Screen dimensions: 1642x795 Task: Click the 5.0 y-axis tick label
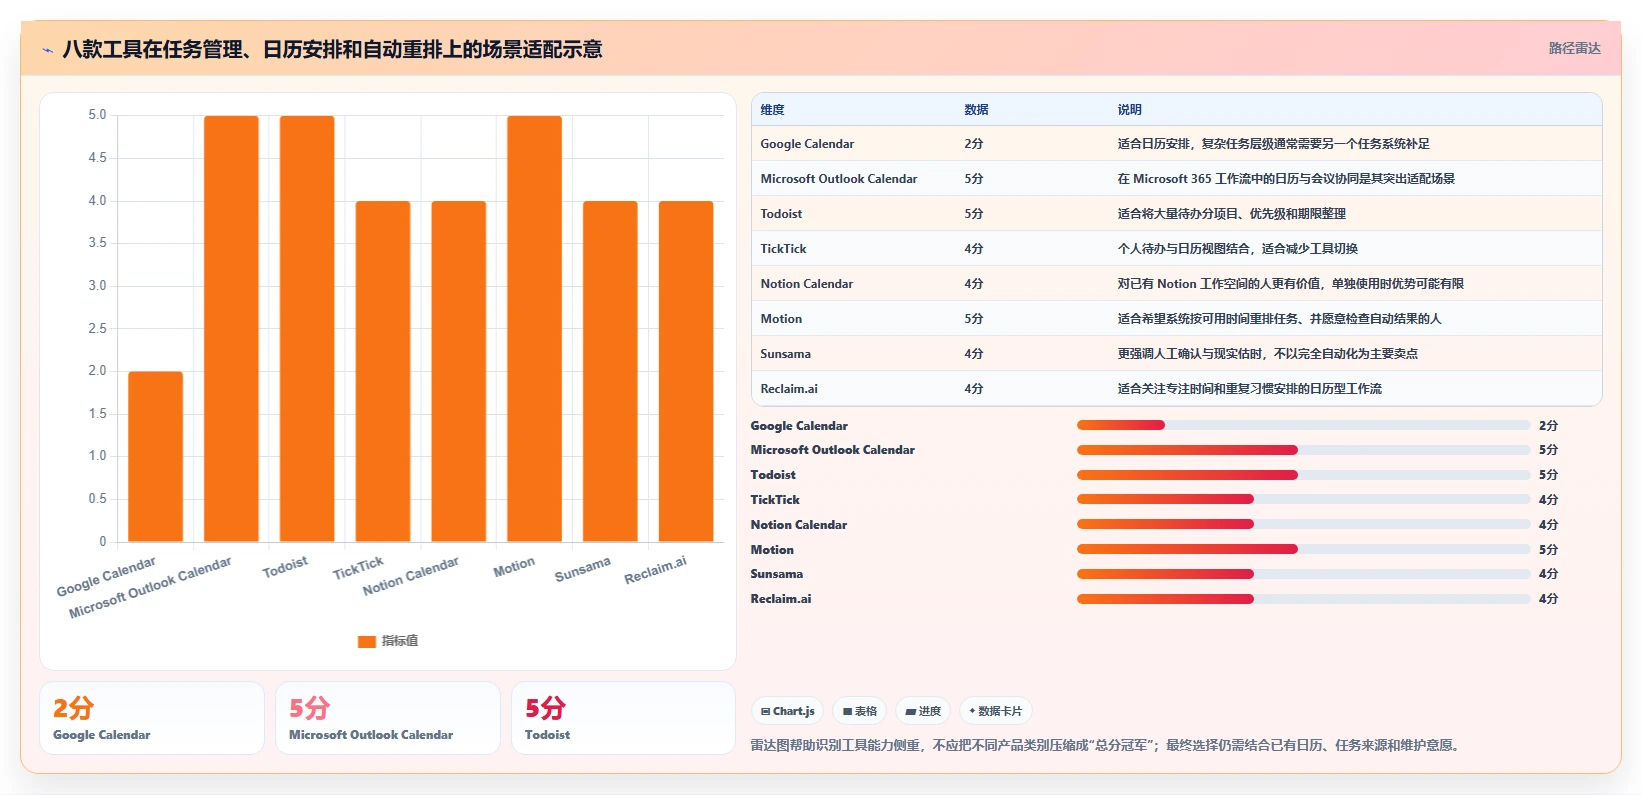[97, 115]
